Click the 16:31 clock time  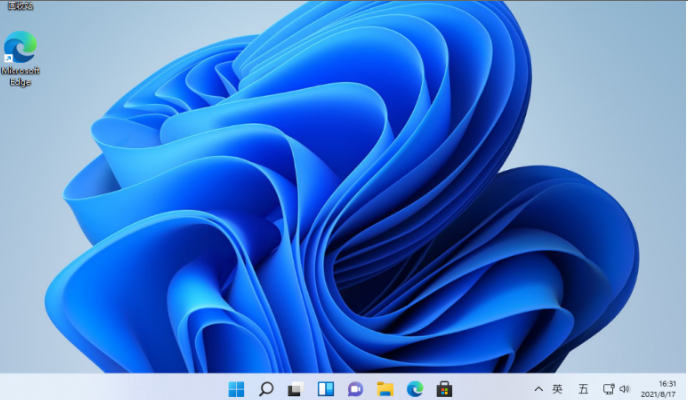(x=666, y=382)
